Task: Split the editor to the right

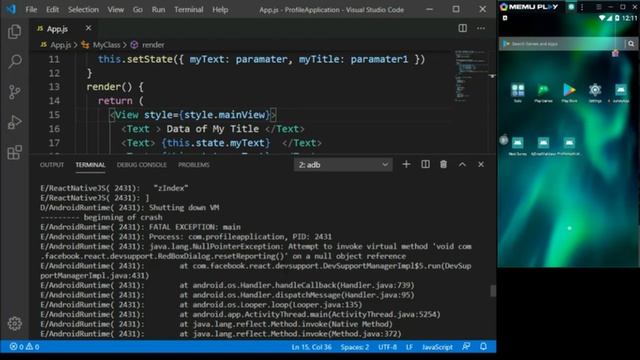Action: point(462,28)
